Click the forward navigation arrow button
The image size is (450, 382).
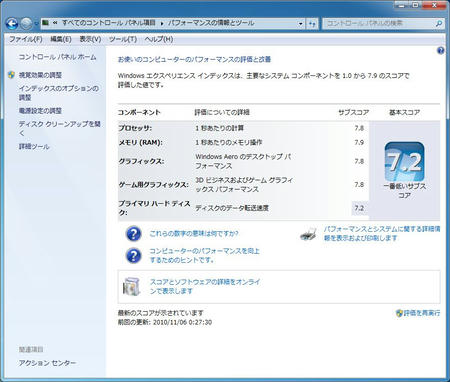click(x=26, y=24)
